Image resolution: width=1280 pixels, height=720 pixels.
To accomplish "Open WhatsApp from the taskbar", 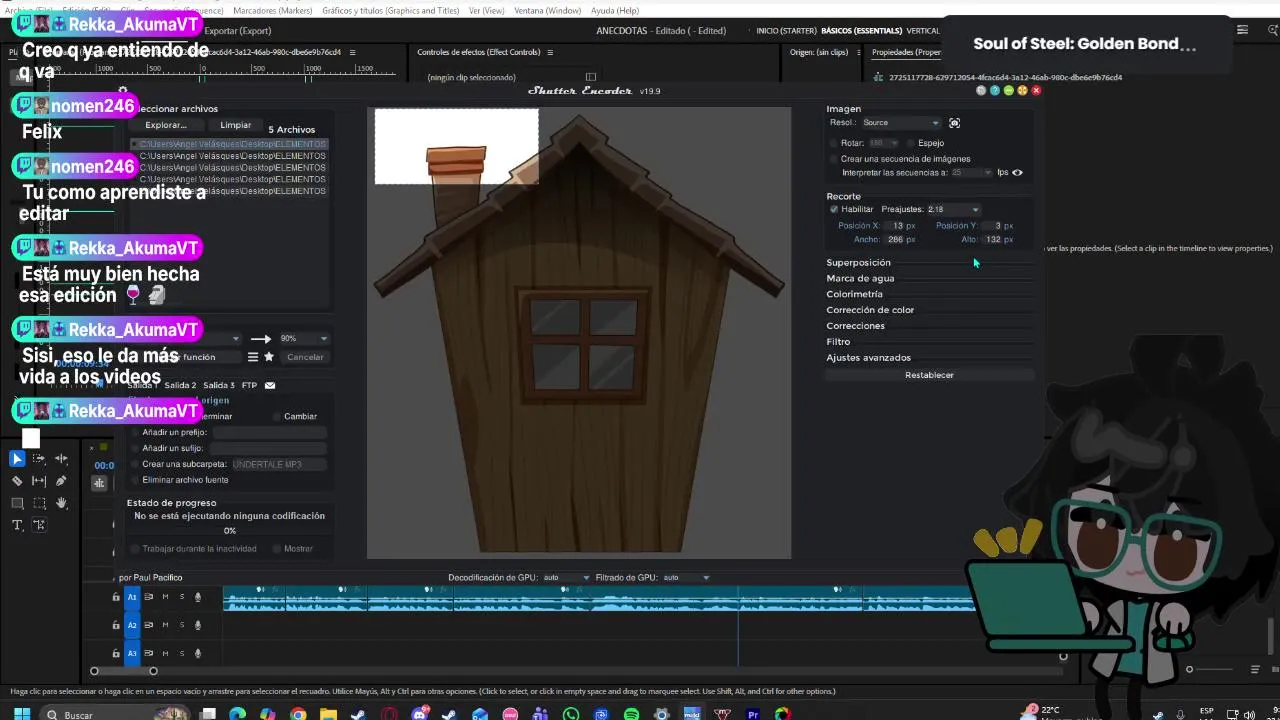I will click(571, 714).
